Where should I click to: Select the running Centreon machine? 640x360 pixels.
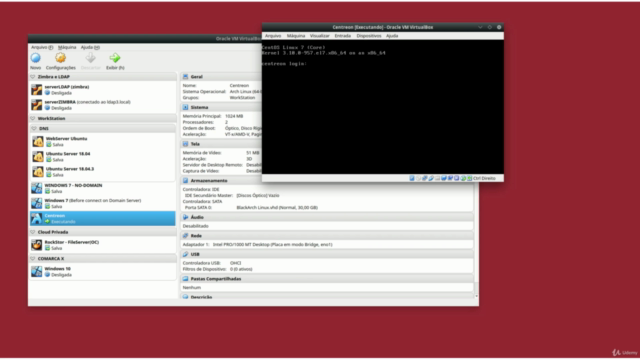point(102,218)
